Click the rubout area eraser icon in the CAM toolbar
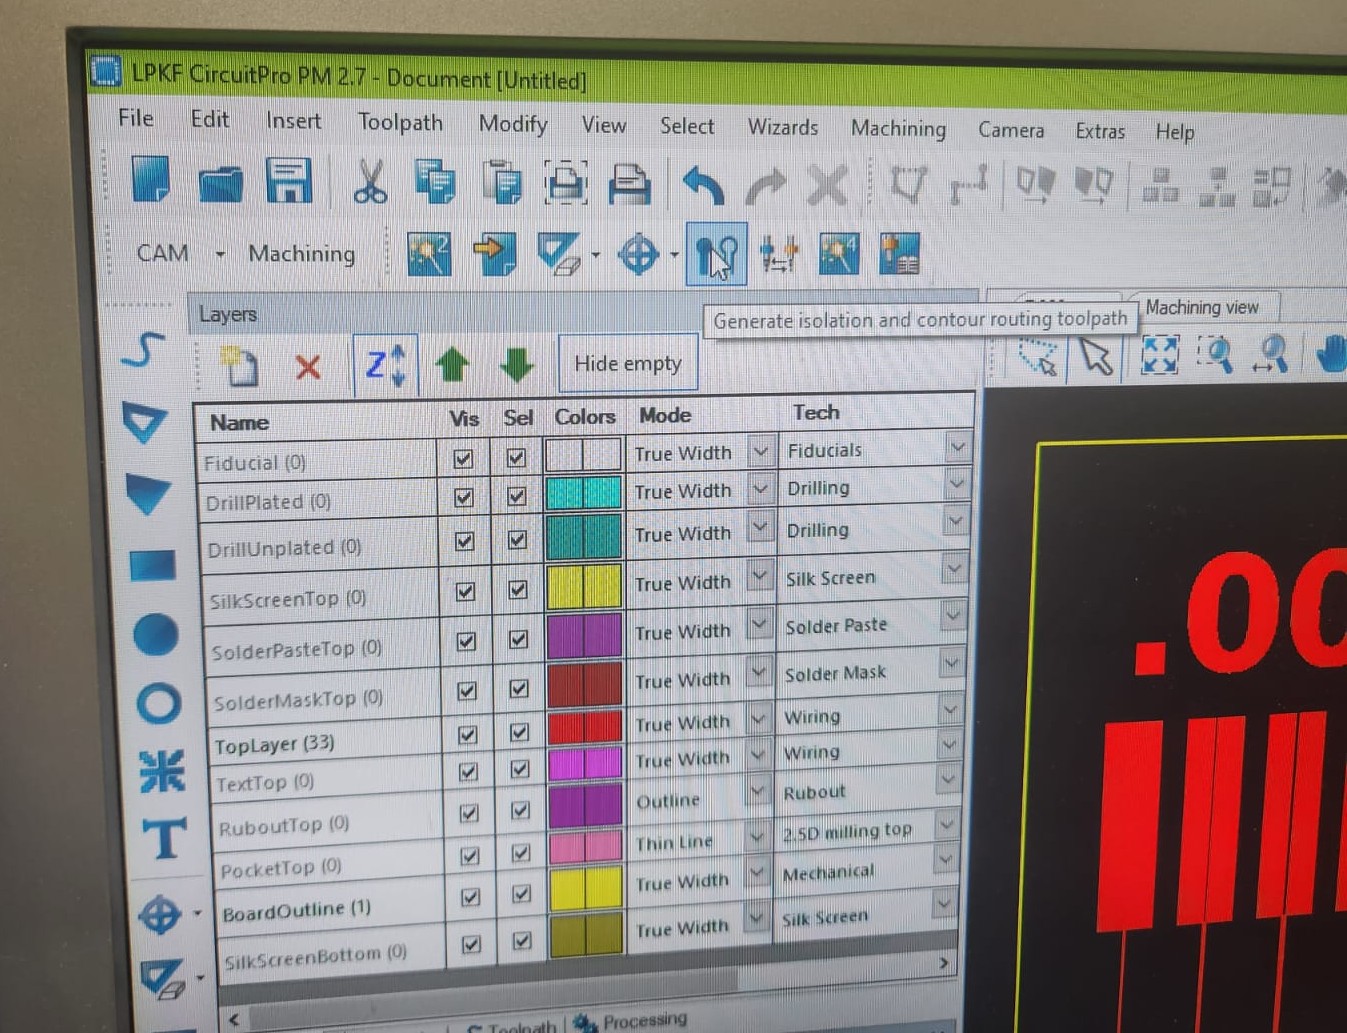Screen dimensions: 1347x1033 coord(558,254)
